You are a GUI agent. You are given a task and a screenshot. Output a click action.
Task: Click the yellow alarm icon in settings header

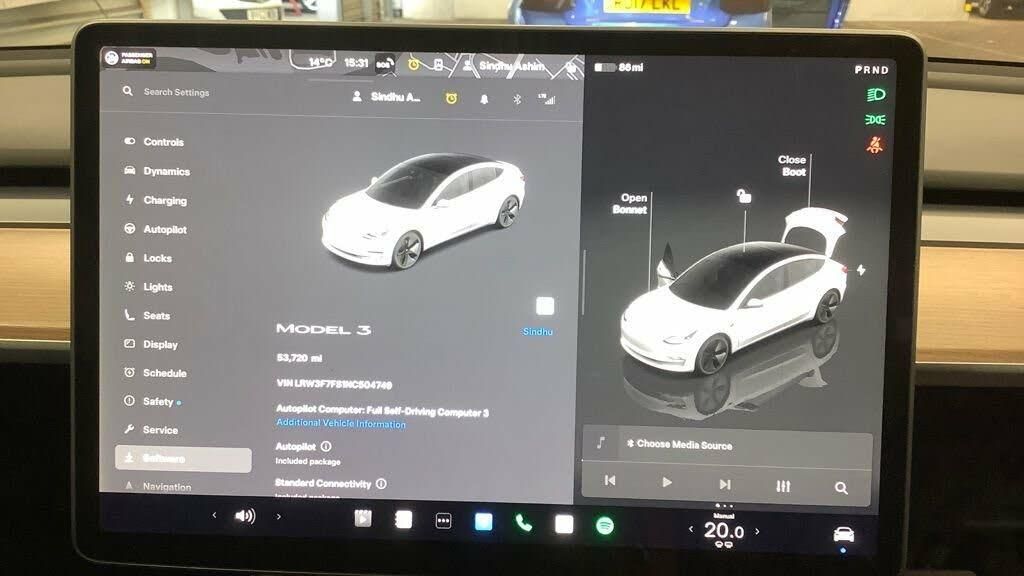pos(451,98)
